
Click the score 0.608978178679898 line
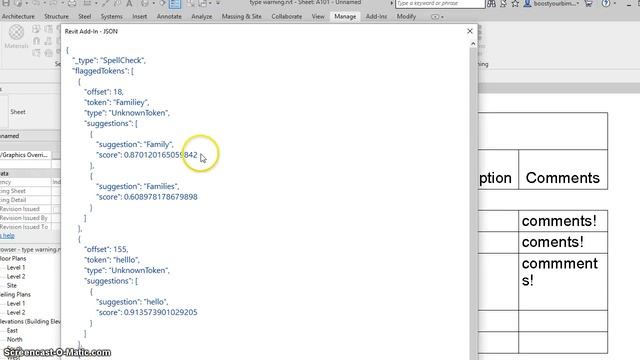pos(147,197)
